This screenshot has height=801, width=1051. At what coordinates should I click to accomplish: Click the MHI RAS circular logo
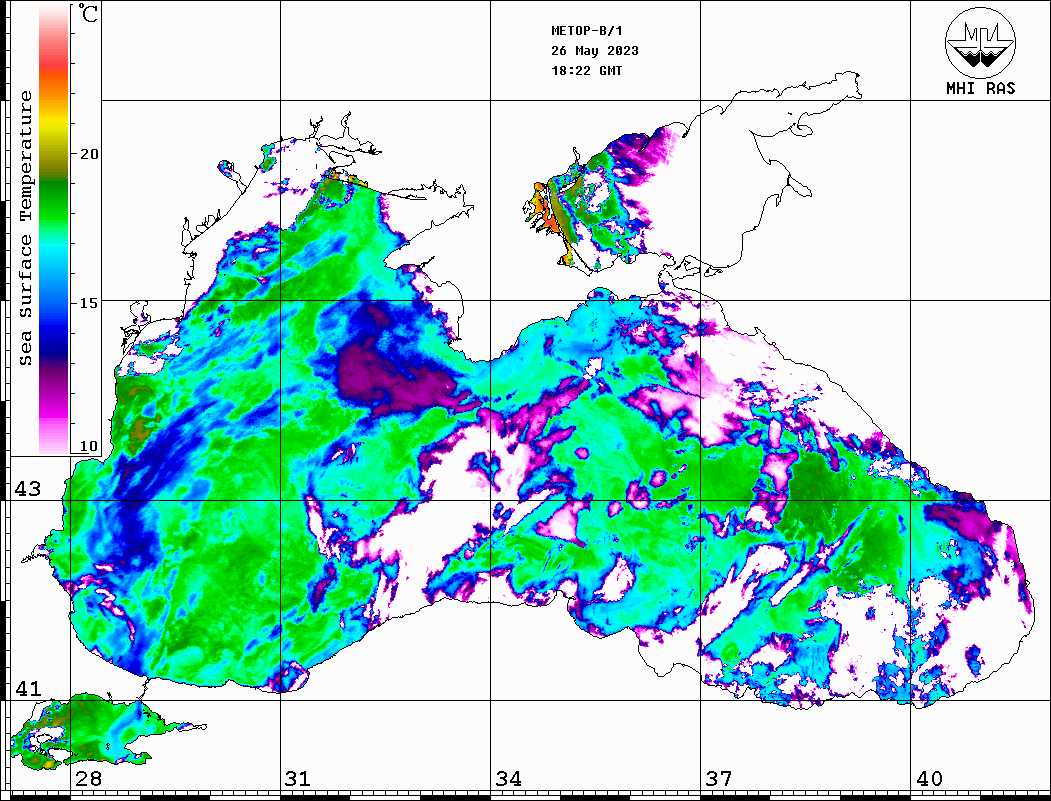[x=980, y=42]
